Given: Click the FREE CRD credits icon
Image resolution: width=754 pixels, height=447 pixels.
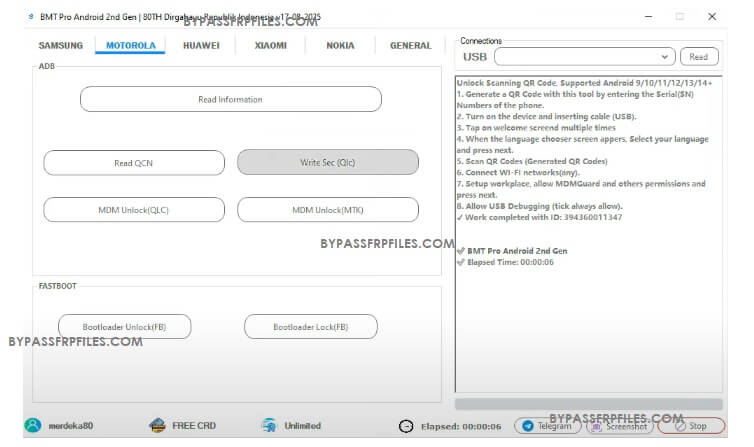Looking at the screenshot, I should pos(157,425).
